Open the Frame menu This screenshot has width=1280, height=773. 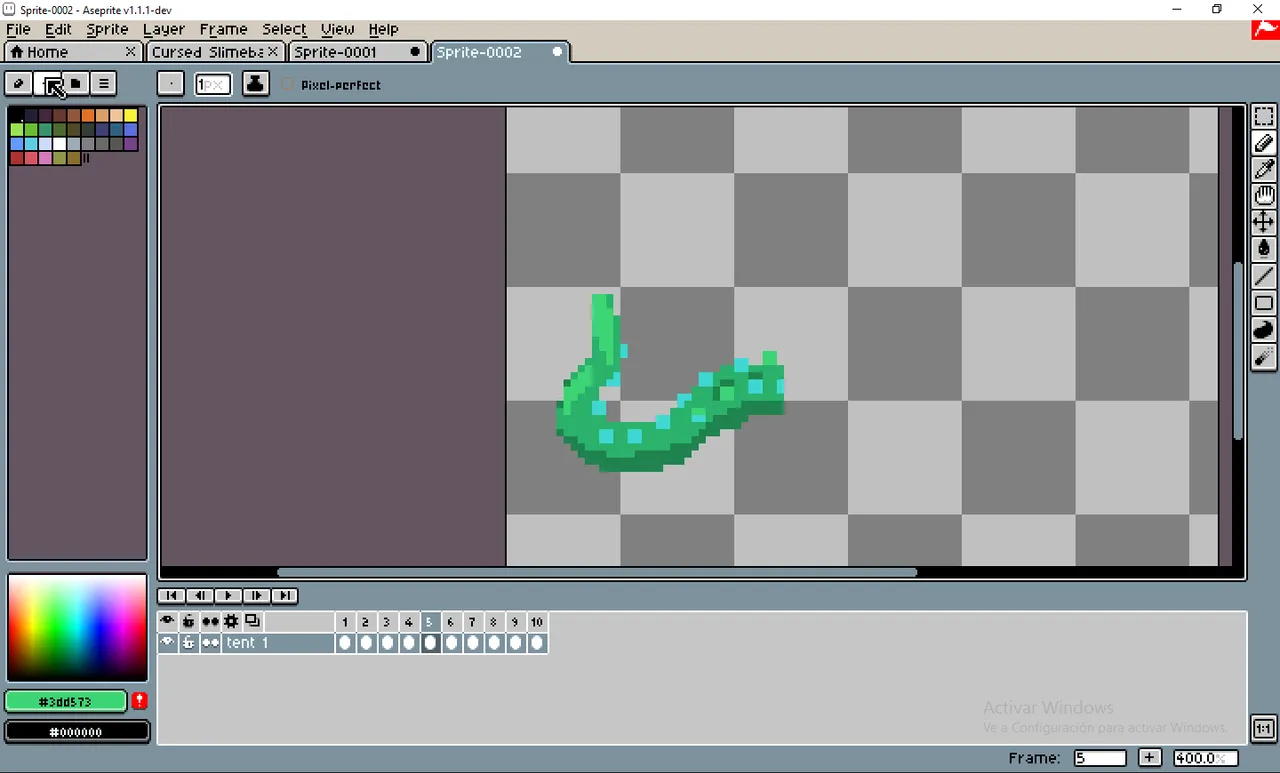[x=223, y=29]
